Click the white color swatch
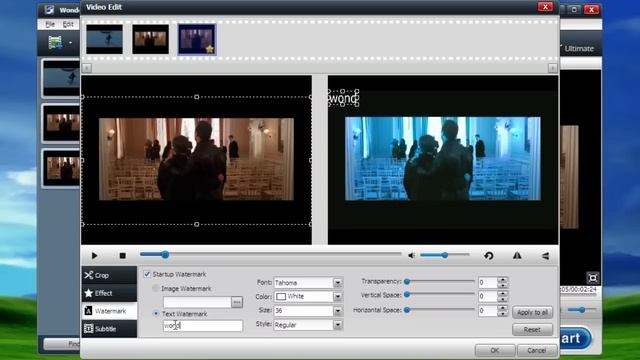 coord(281,297)
